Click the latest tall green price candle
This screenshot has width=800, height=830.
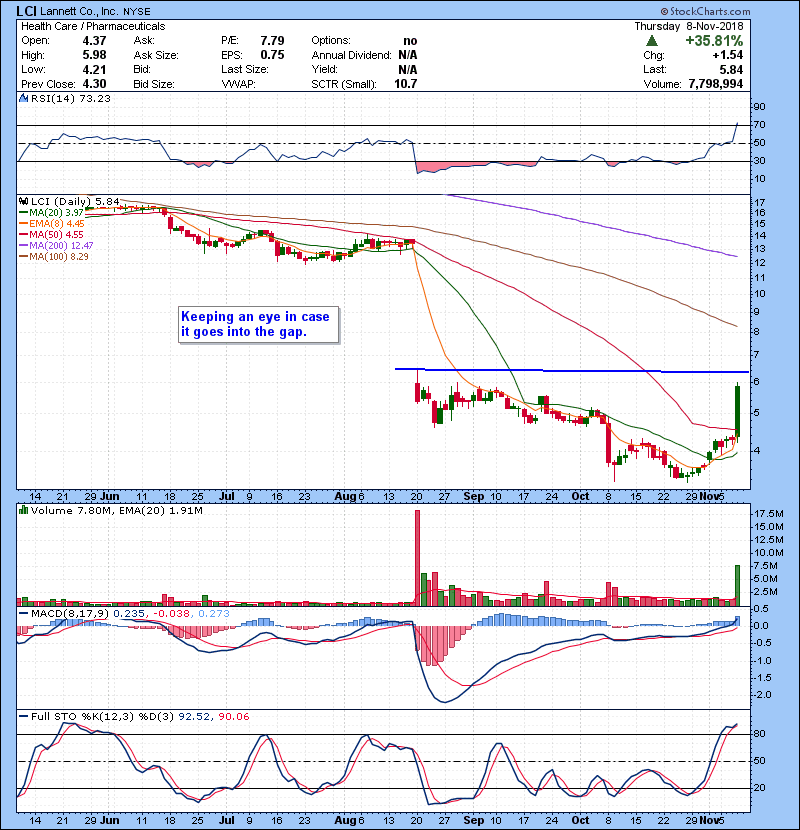point(737,411)
